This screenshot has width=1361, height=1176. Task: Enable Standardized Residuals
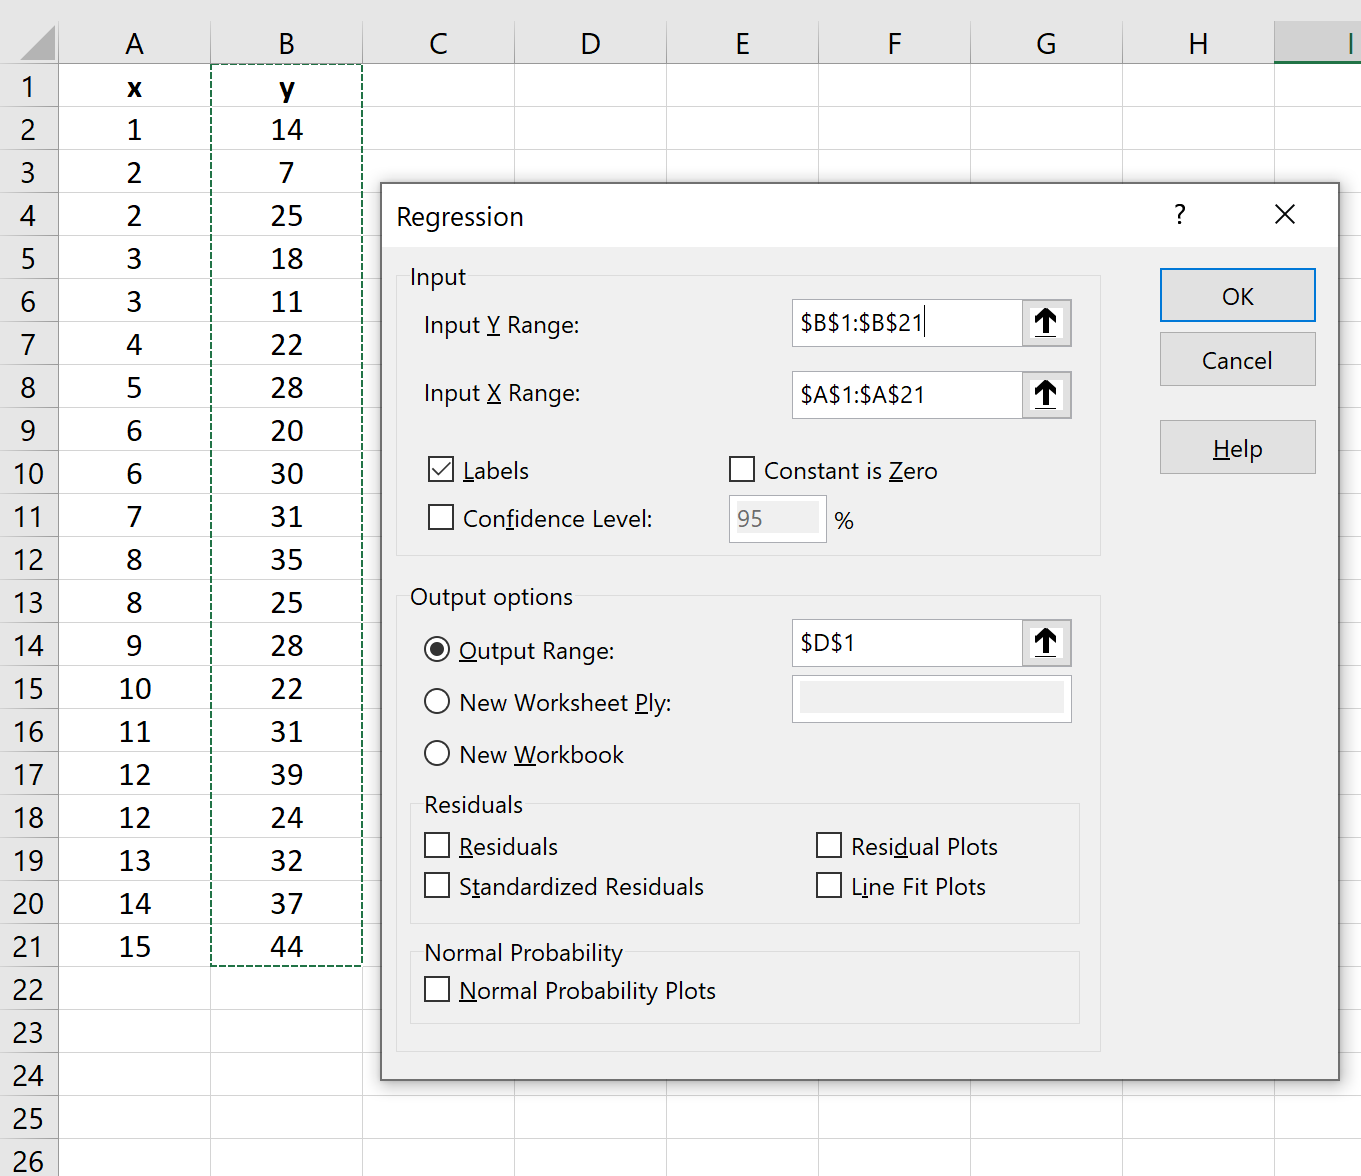coord(436,885)
